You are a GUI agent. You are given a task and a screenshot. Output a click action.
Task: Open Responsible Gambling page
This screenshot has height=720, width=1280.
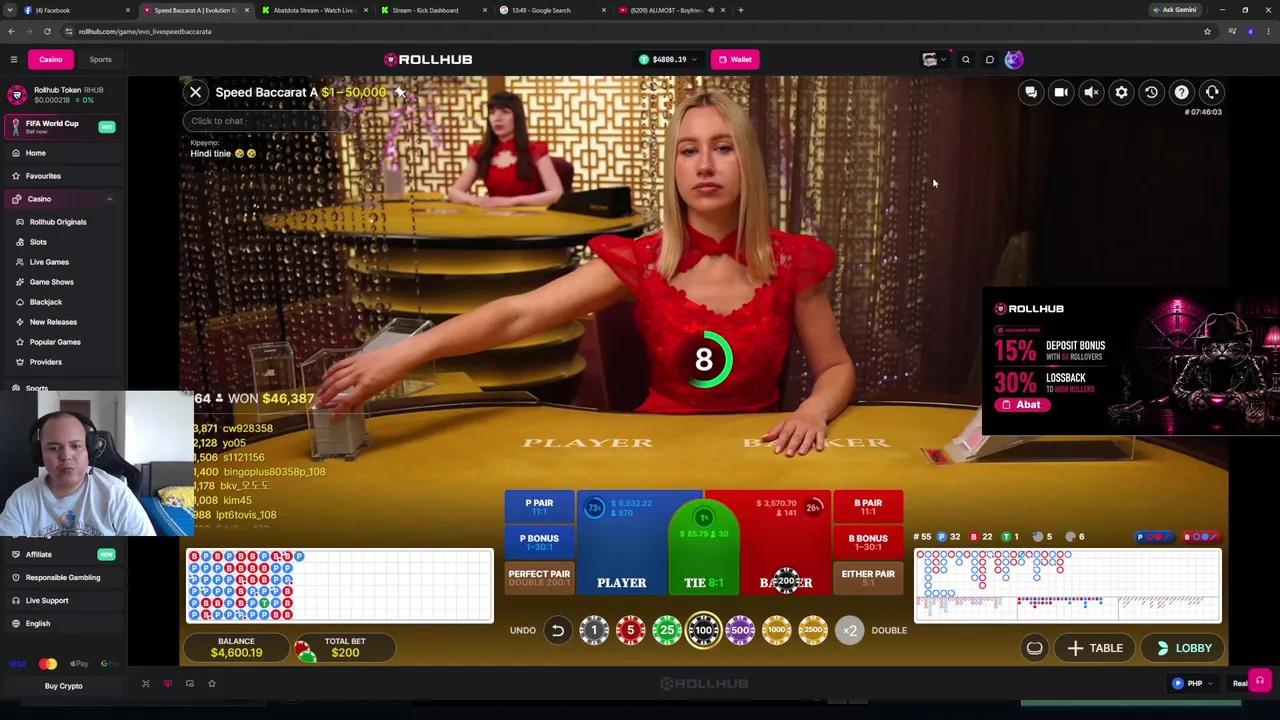[63, 577]
